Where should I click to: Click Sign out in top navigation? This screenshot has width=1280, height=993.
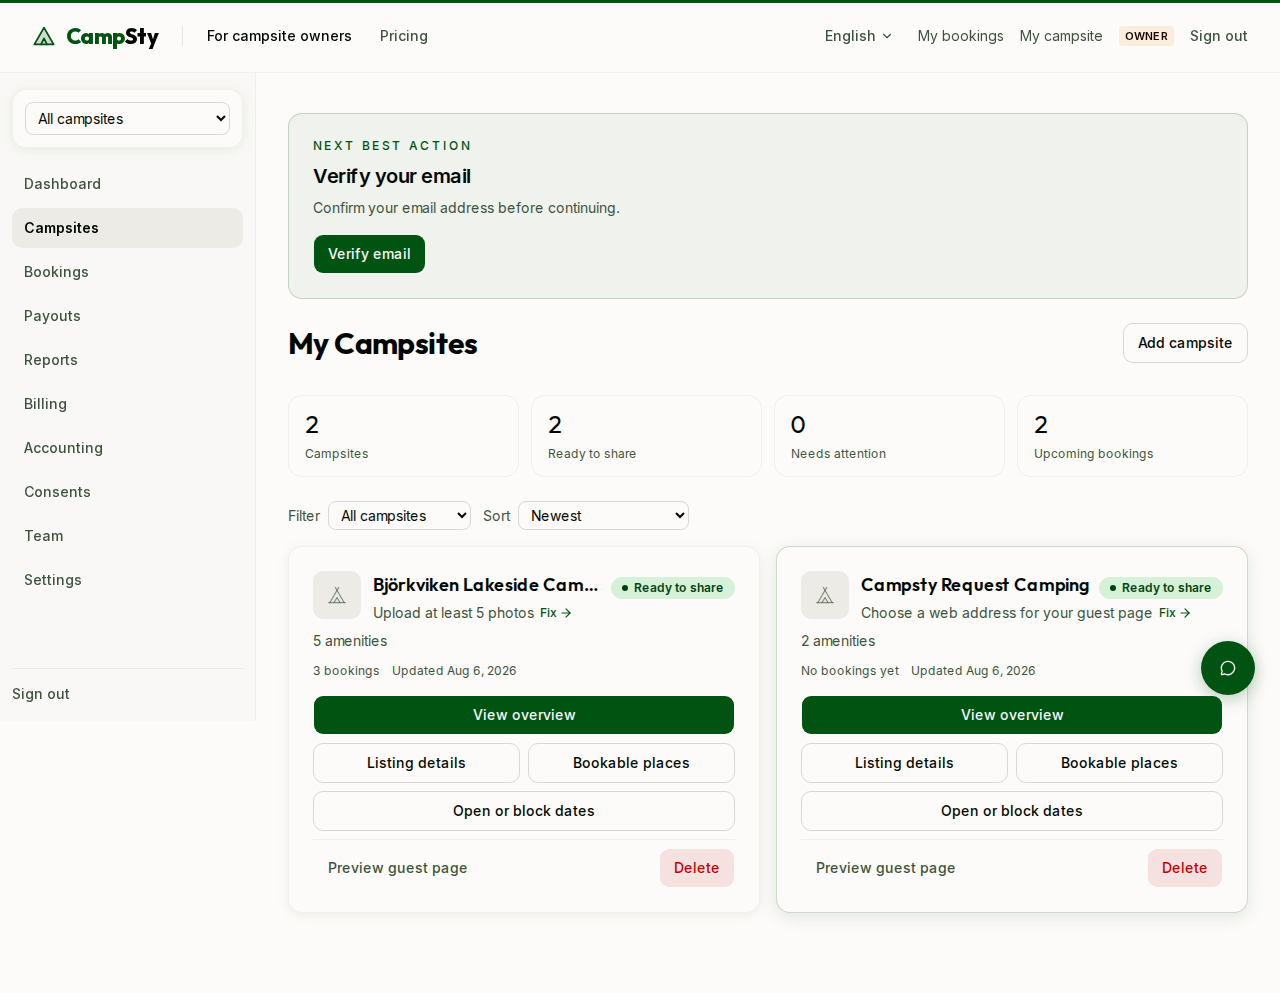point(1218,36)
